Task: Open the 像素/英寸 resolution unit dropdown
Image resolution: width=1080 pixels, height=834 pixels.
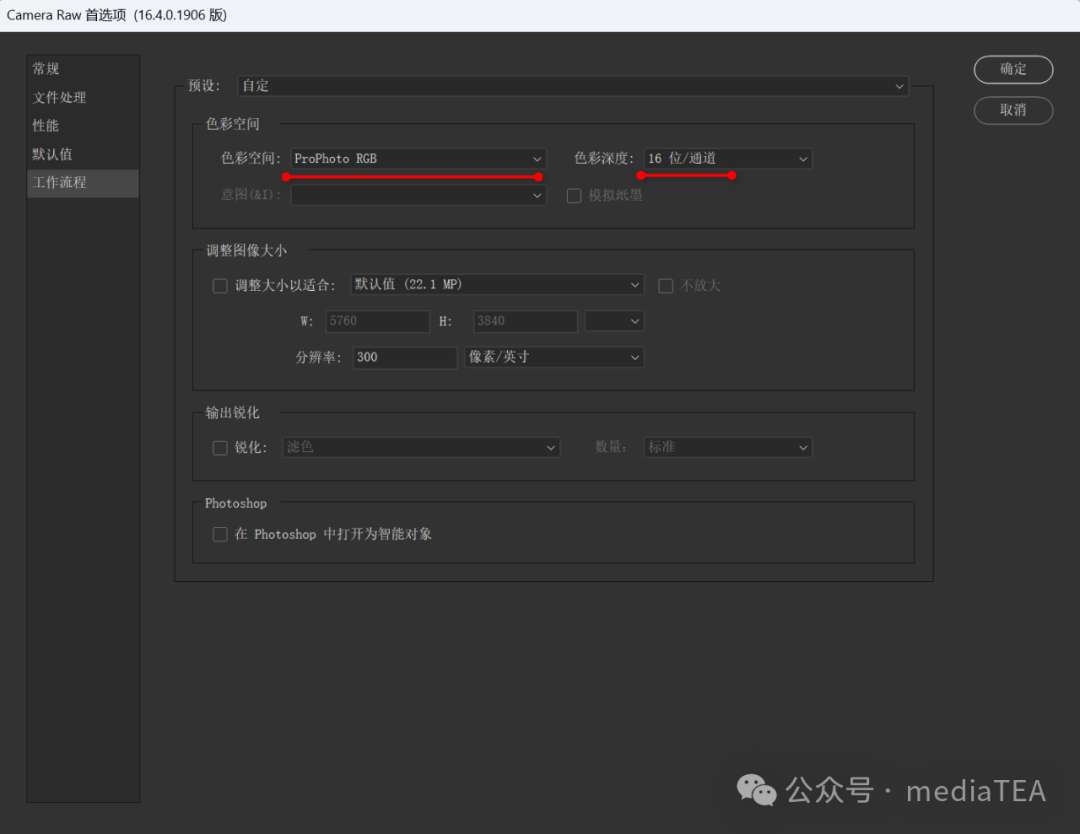Action: pyautogui.click(x=554, y=357)
